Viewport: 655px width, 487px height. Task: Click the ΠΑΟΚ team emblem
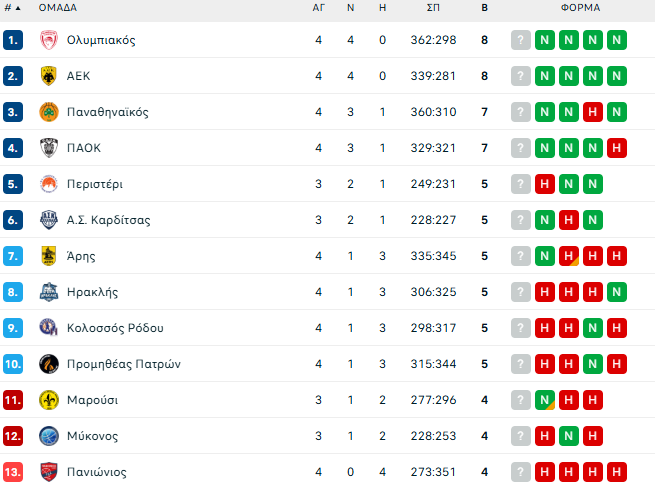[48, 148]
